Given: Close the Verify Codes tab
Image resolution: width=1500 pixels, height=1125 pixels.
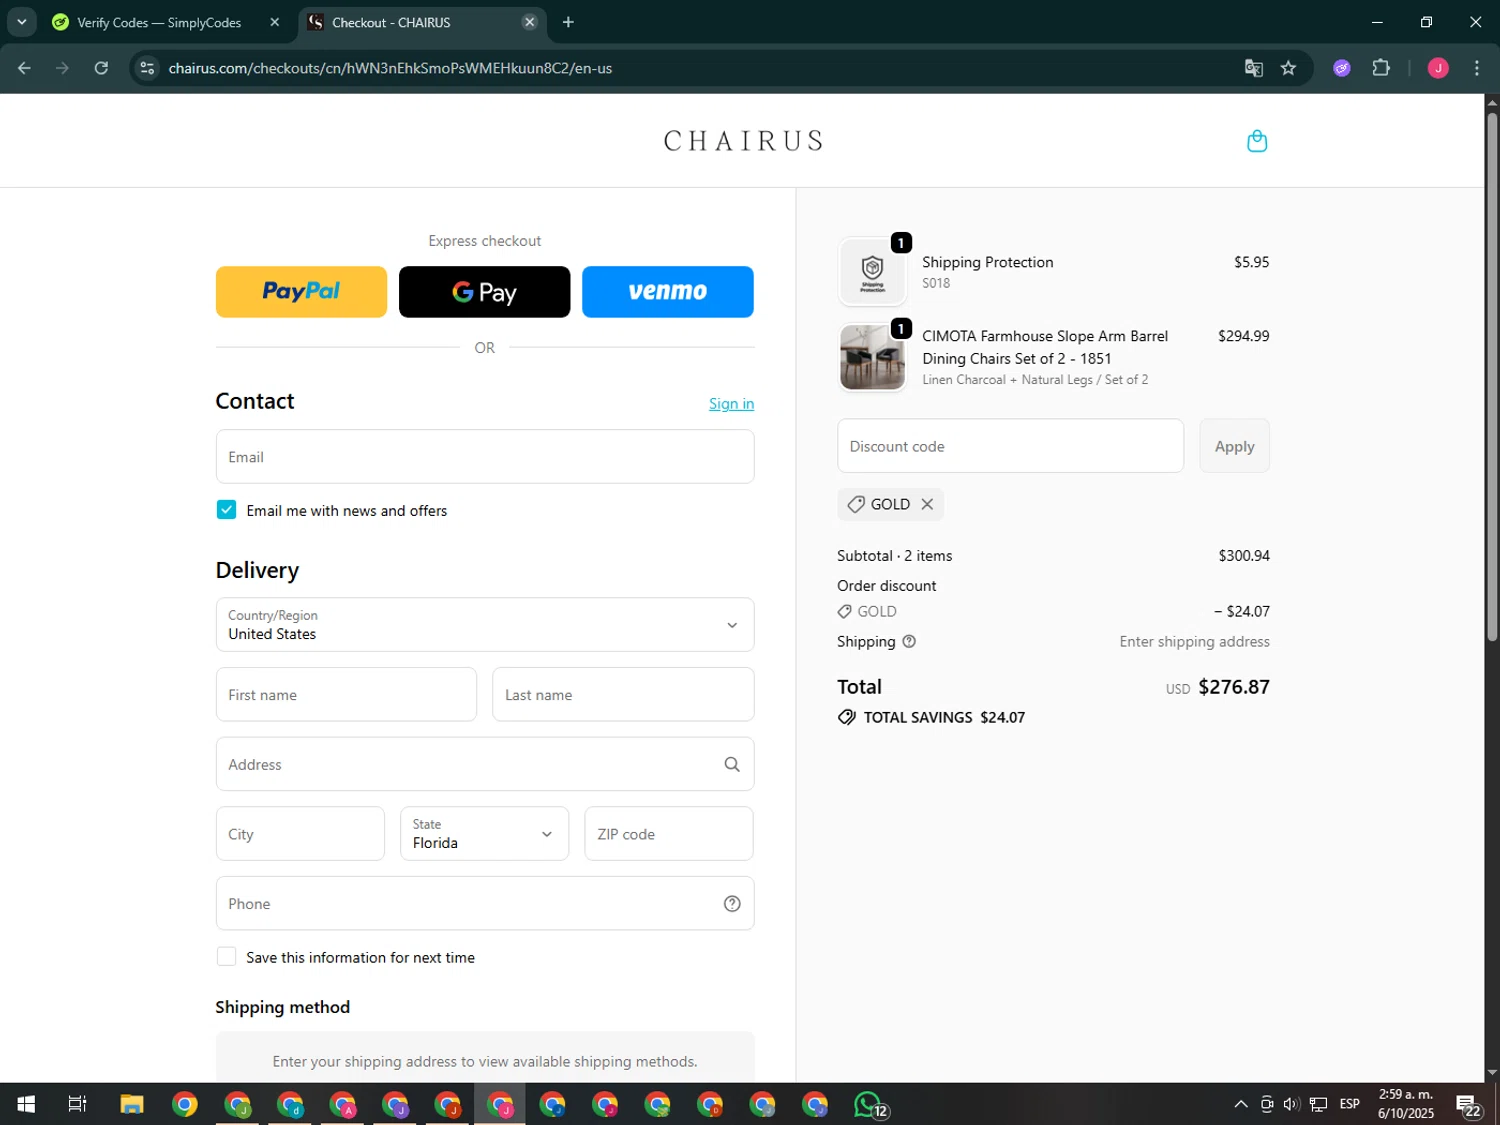Looking at the screenshot, I should (x=275, y=22).
